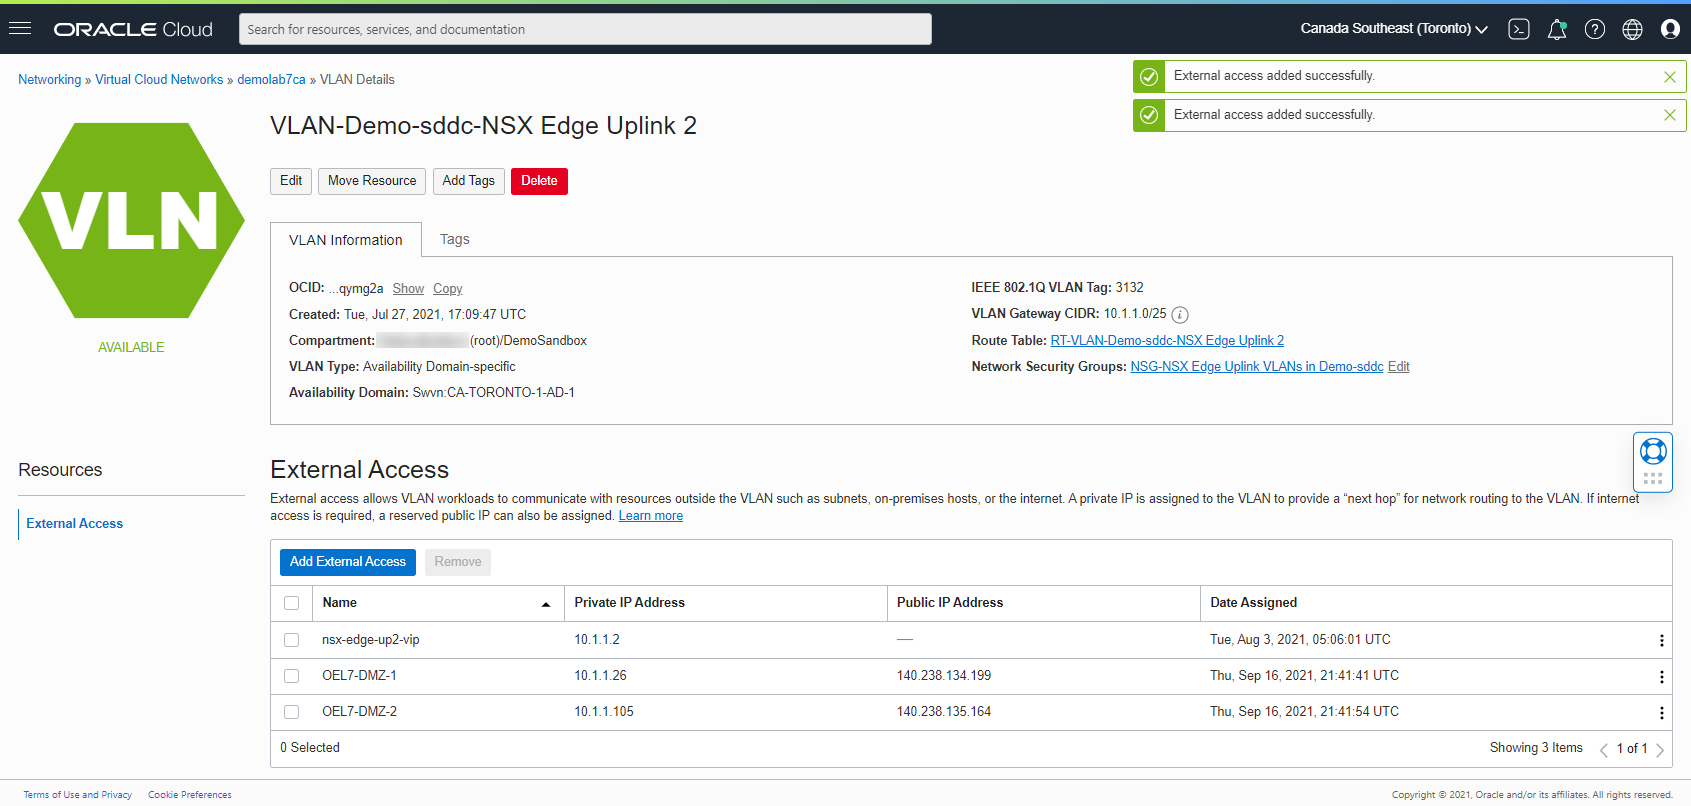Select External Access in Resources sidebar
Screen dimensions: 1691x806
pos(74,523)
